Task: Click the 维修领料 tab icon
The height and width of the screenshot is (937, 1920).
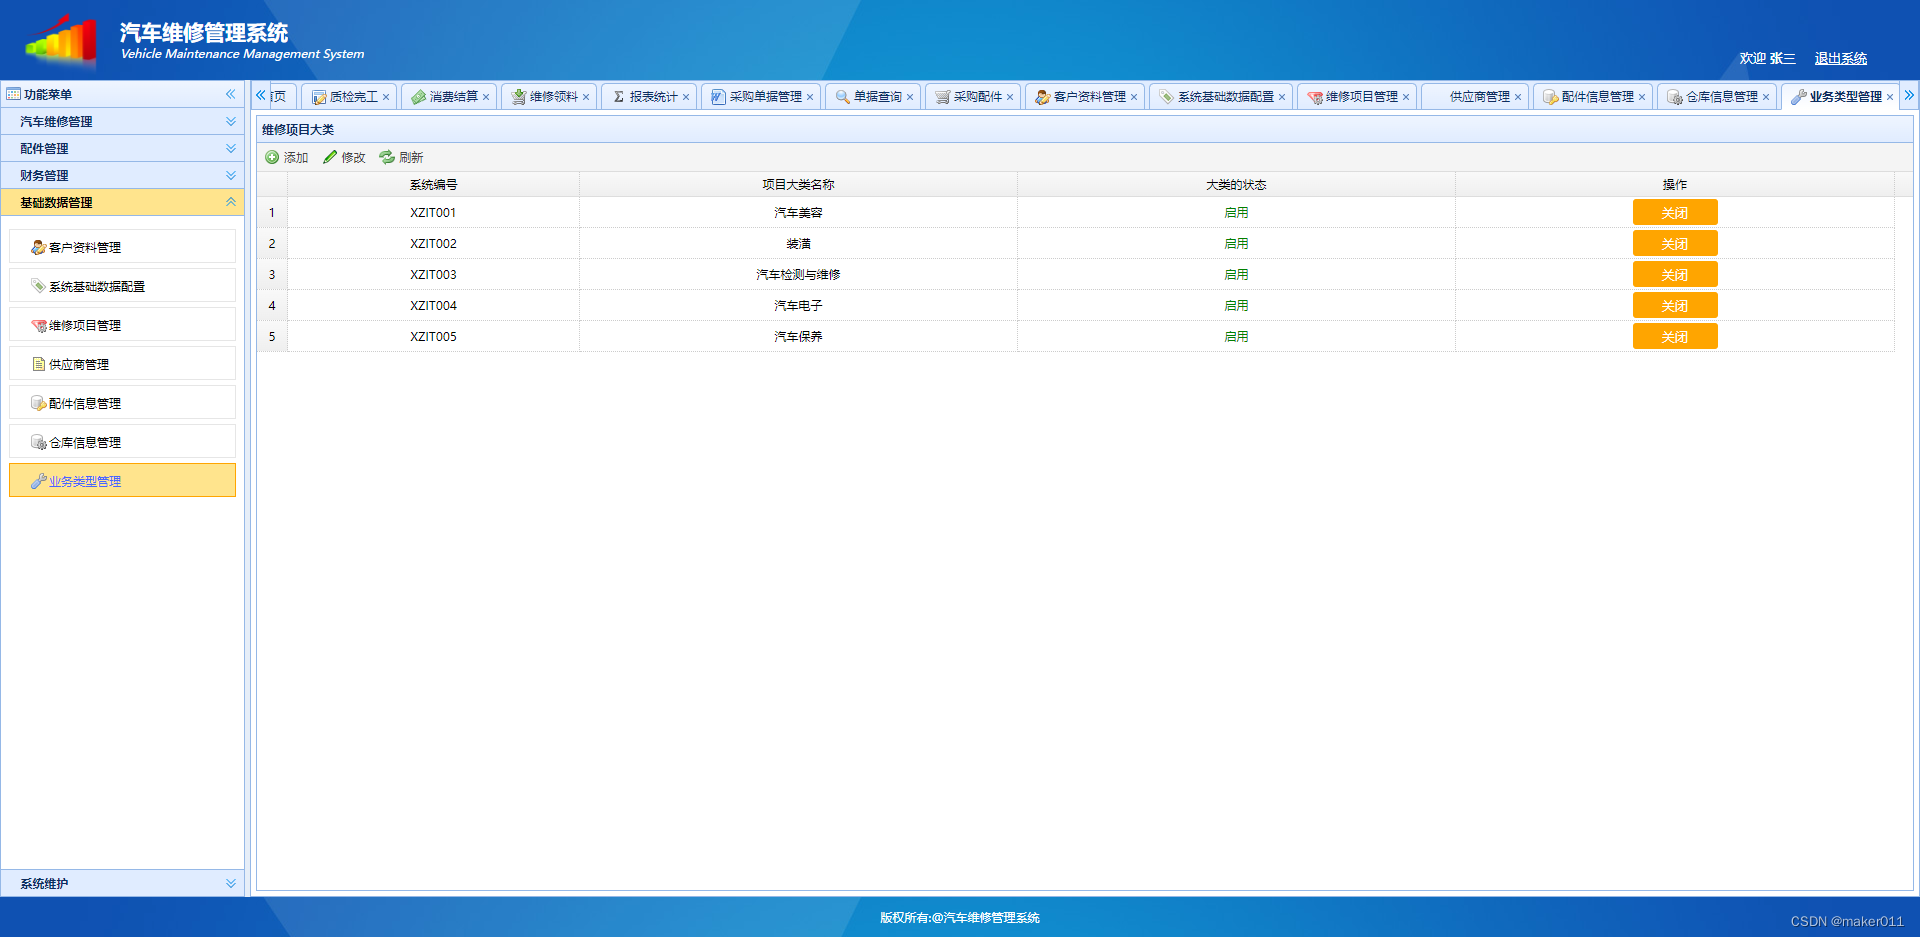Action: coord(519,97)
